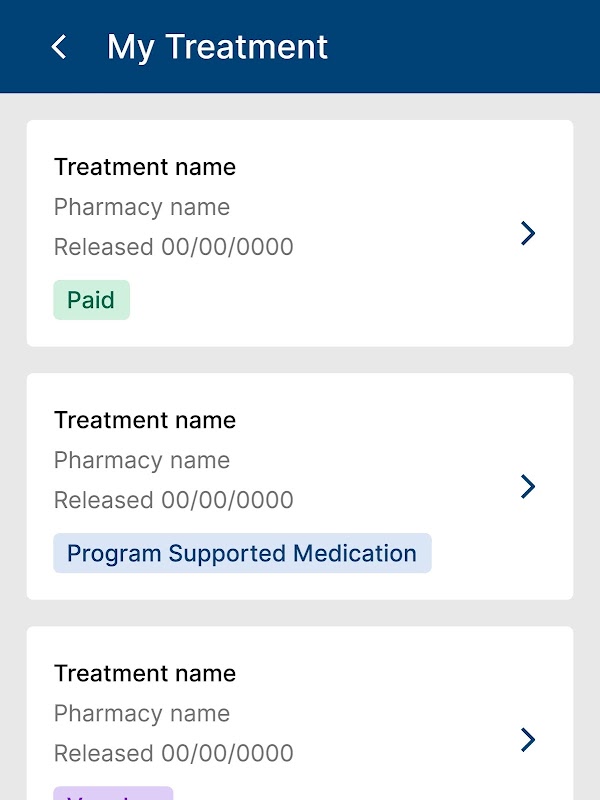
Task: Click the chevron on the third treatment card
Action: 528,739
